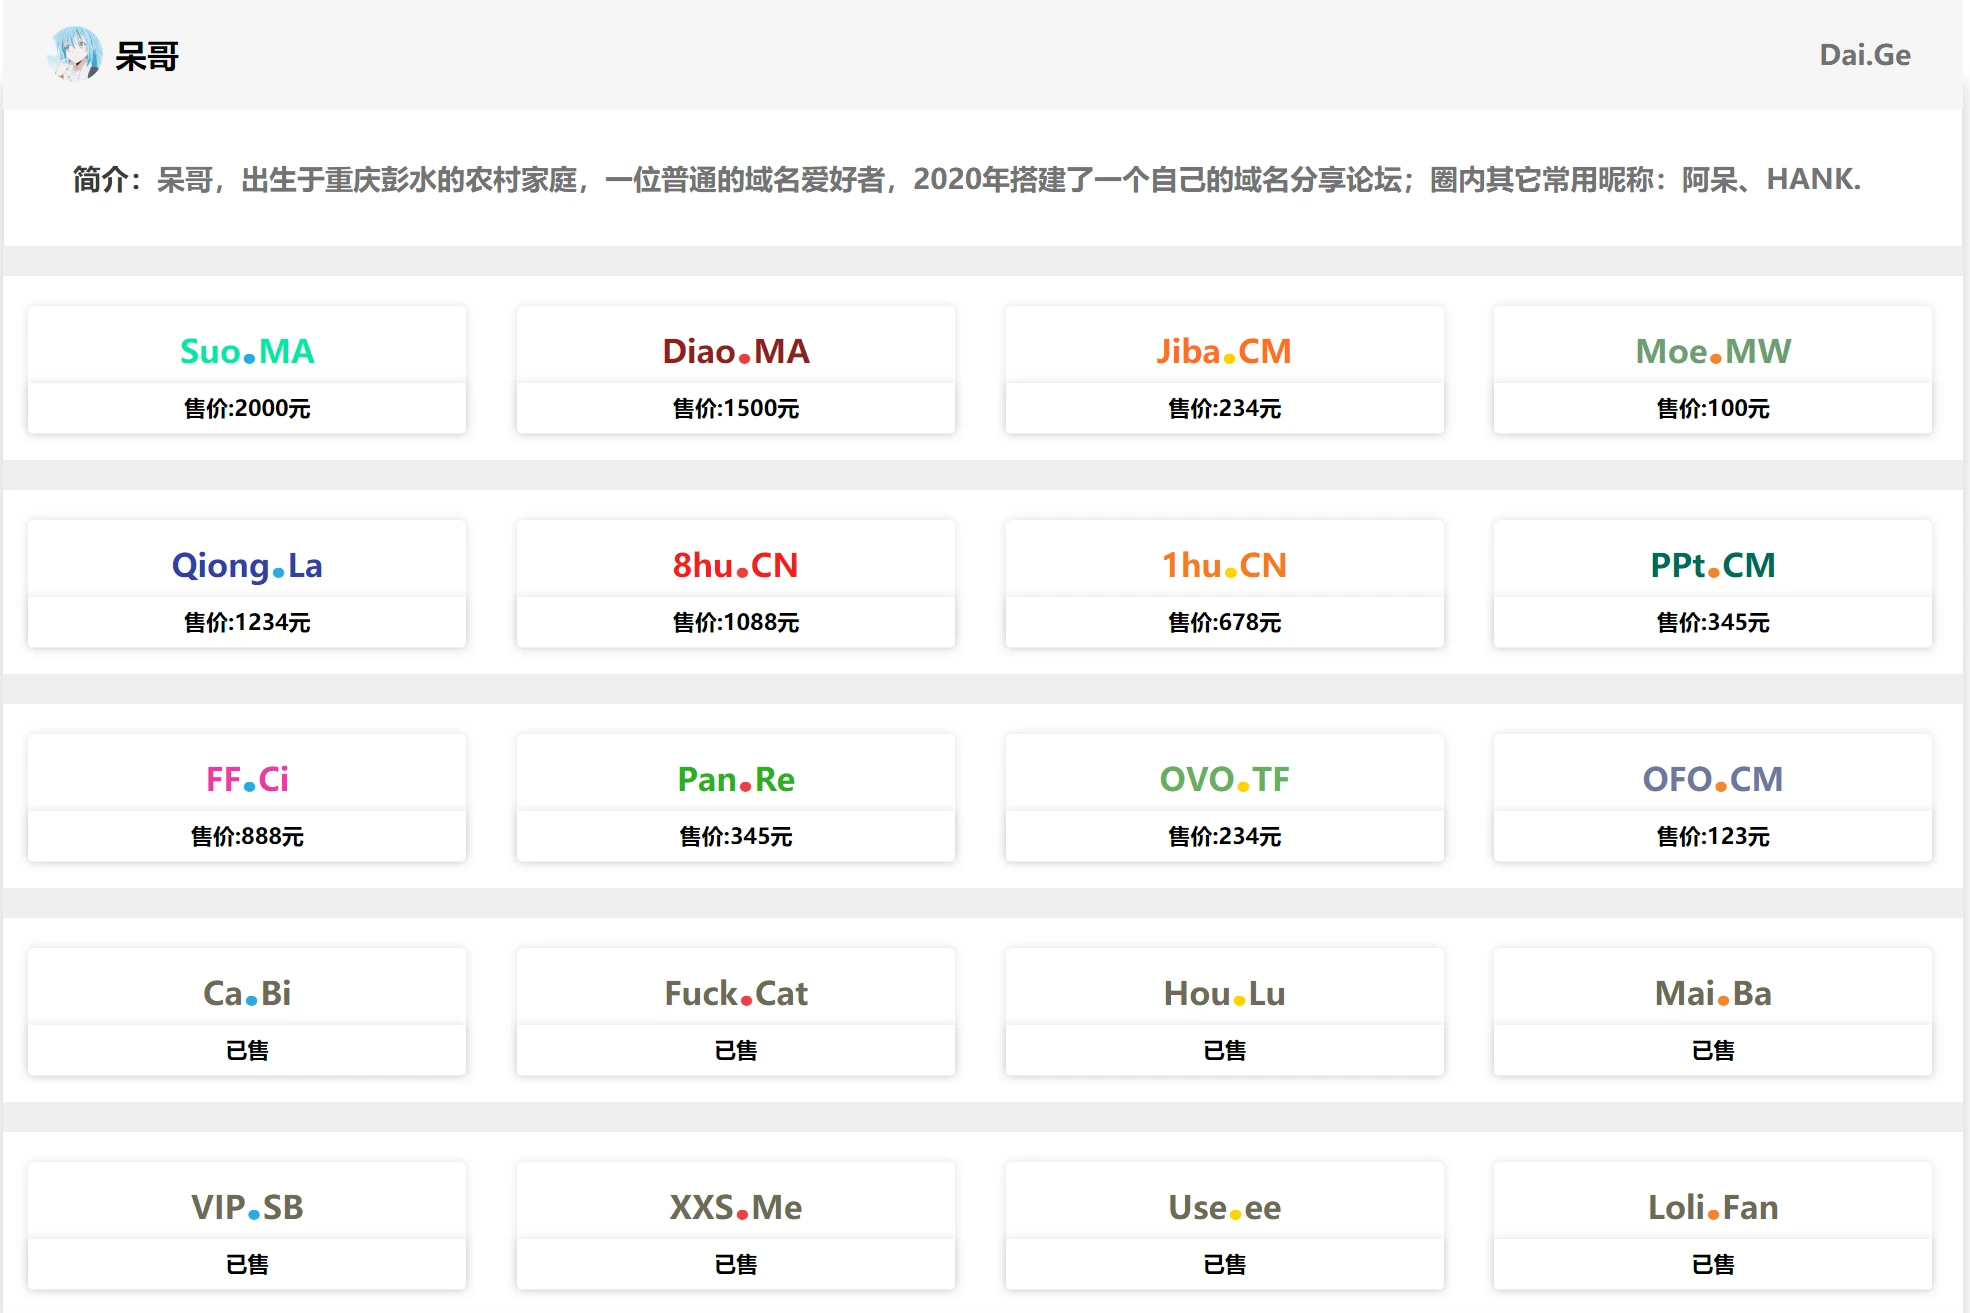
Task: Open the Diao.MA domain card
Action: point(736,351)
